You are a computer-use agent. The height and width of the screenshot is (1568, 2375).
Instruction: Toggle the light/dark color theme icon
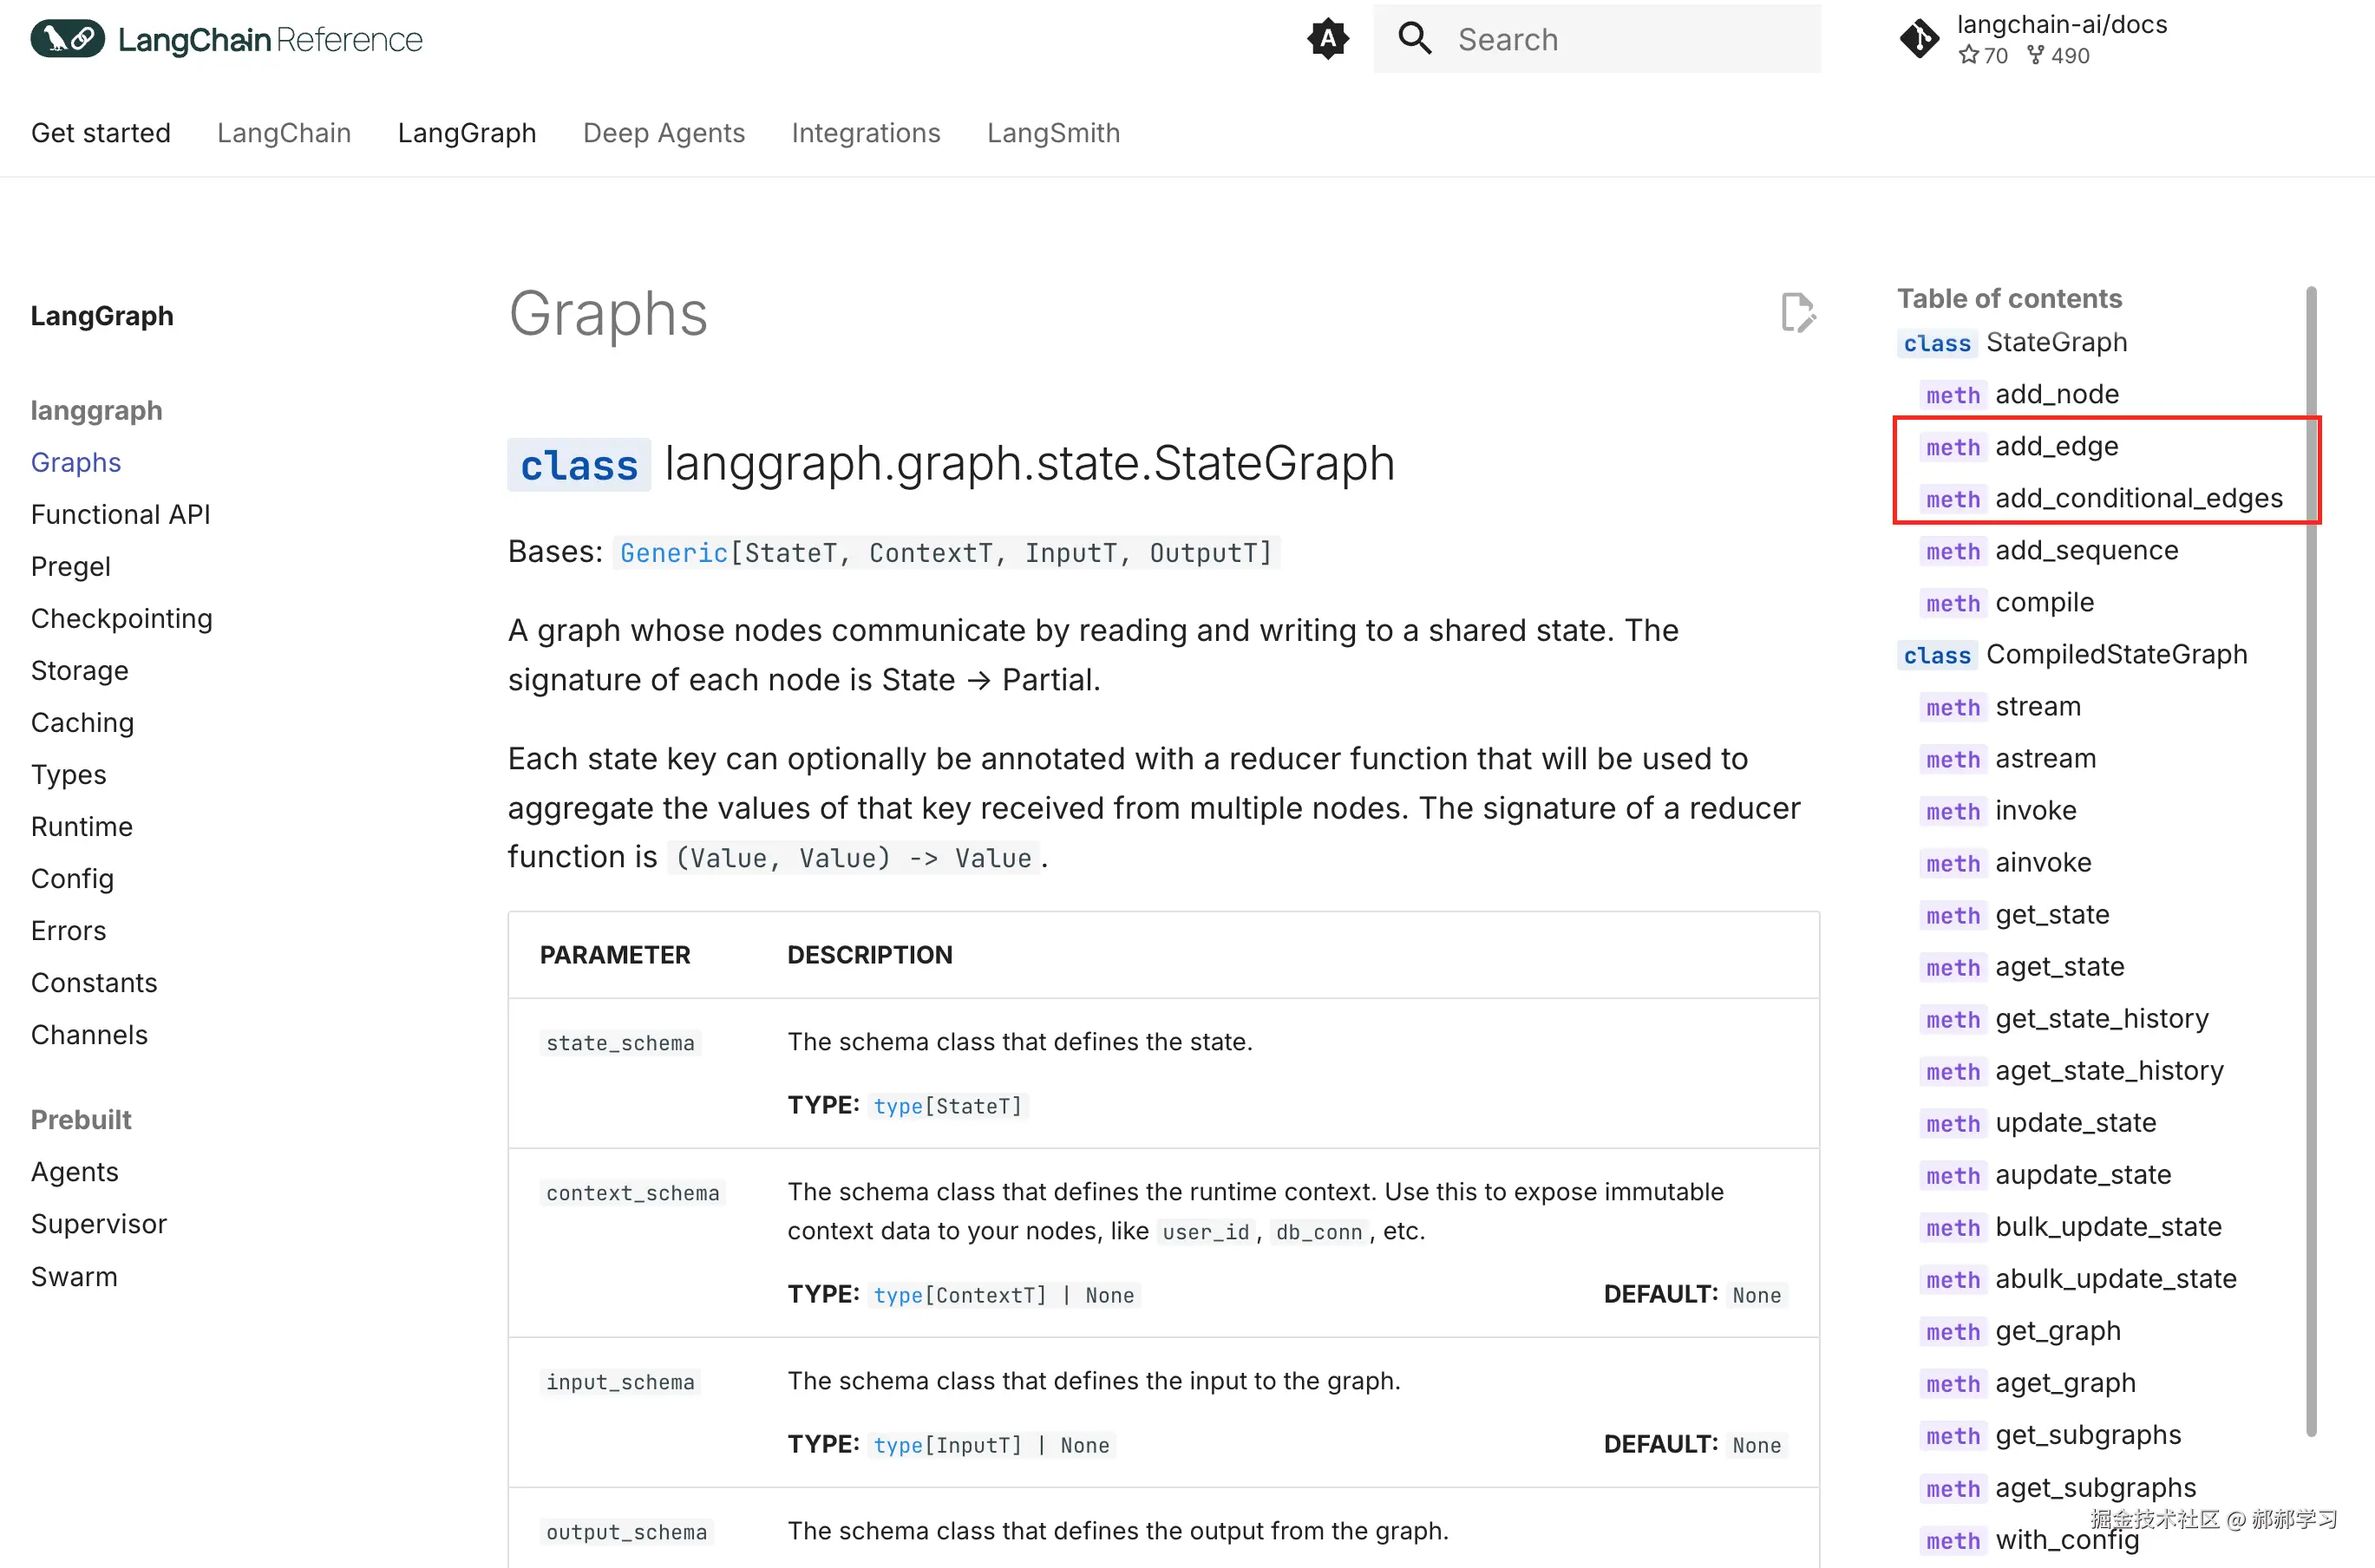(x=1327, y=39)
